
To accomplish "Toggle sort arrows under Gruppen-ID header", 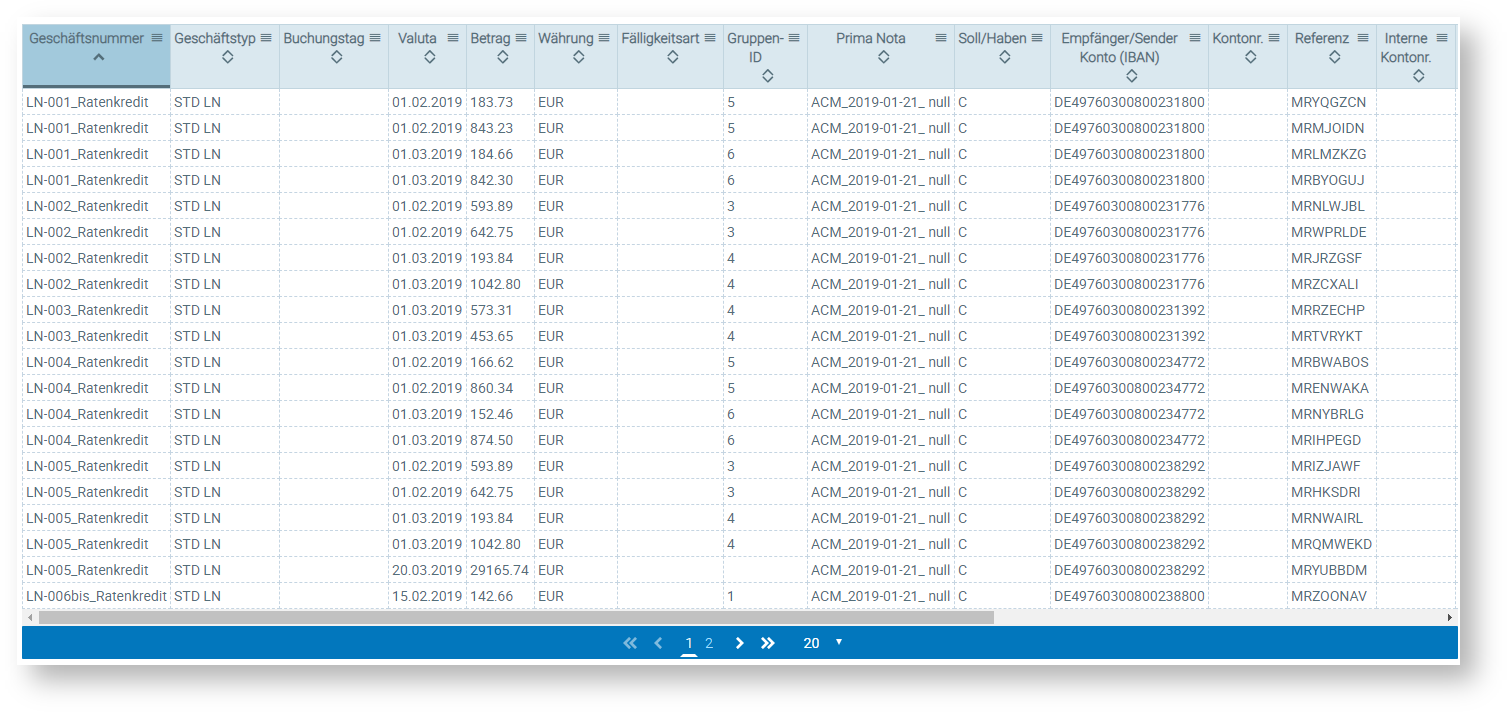I will point(766,76).
